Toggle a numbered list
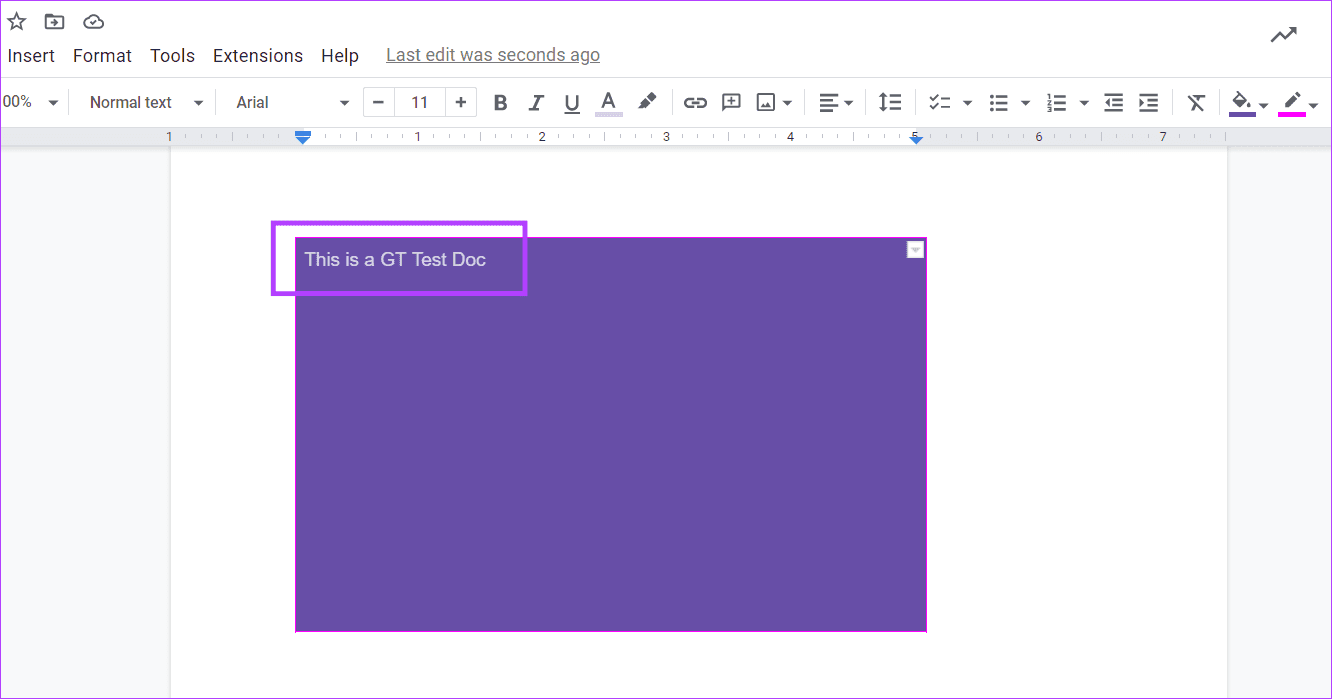 (x=1057, y=101)
